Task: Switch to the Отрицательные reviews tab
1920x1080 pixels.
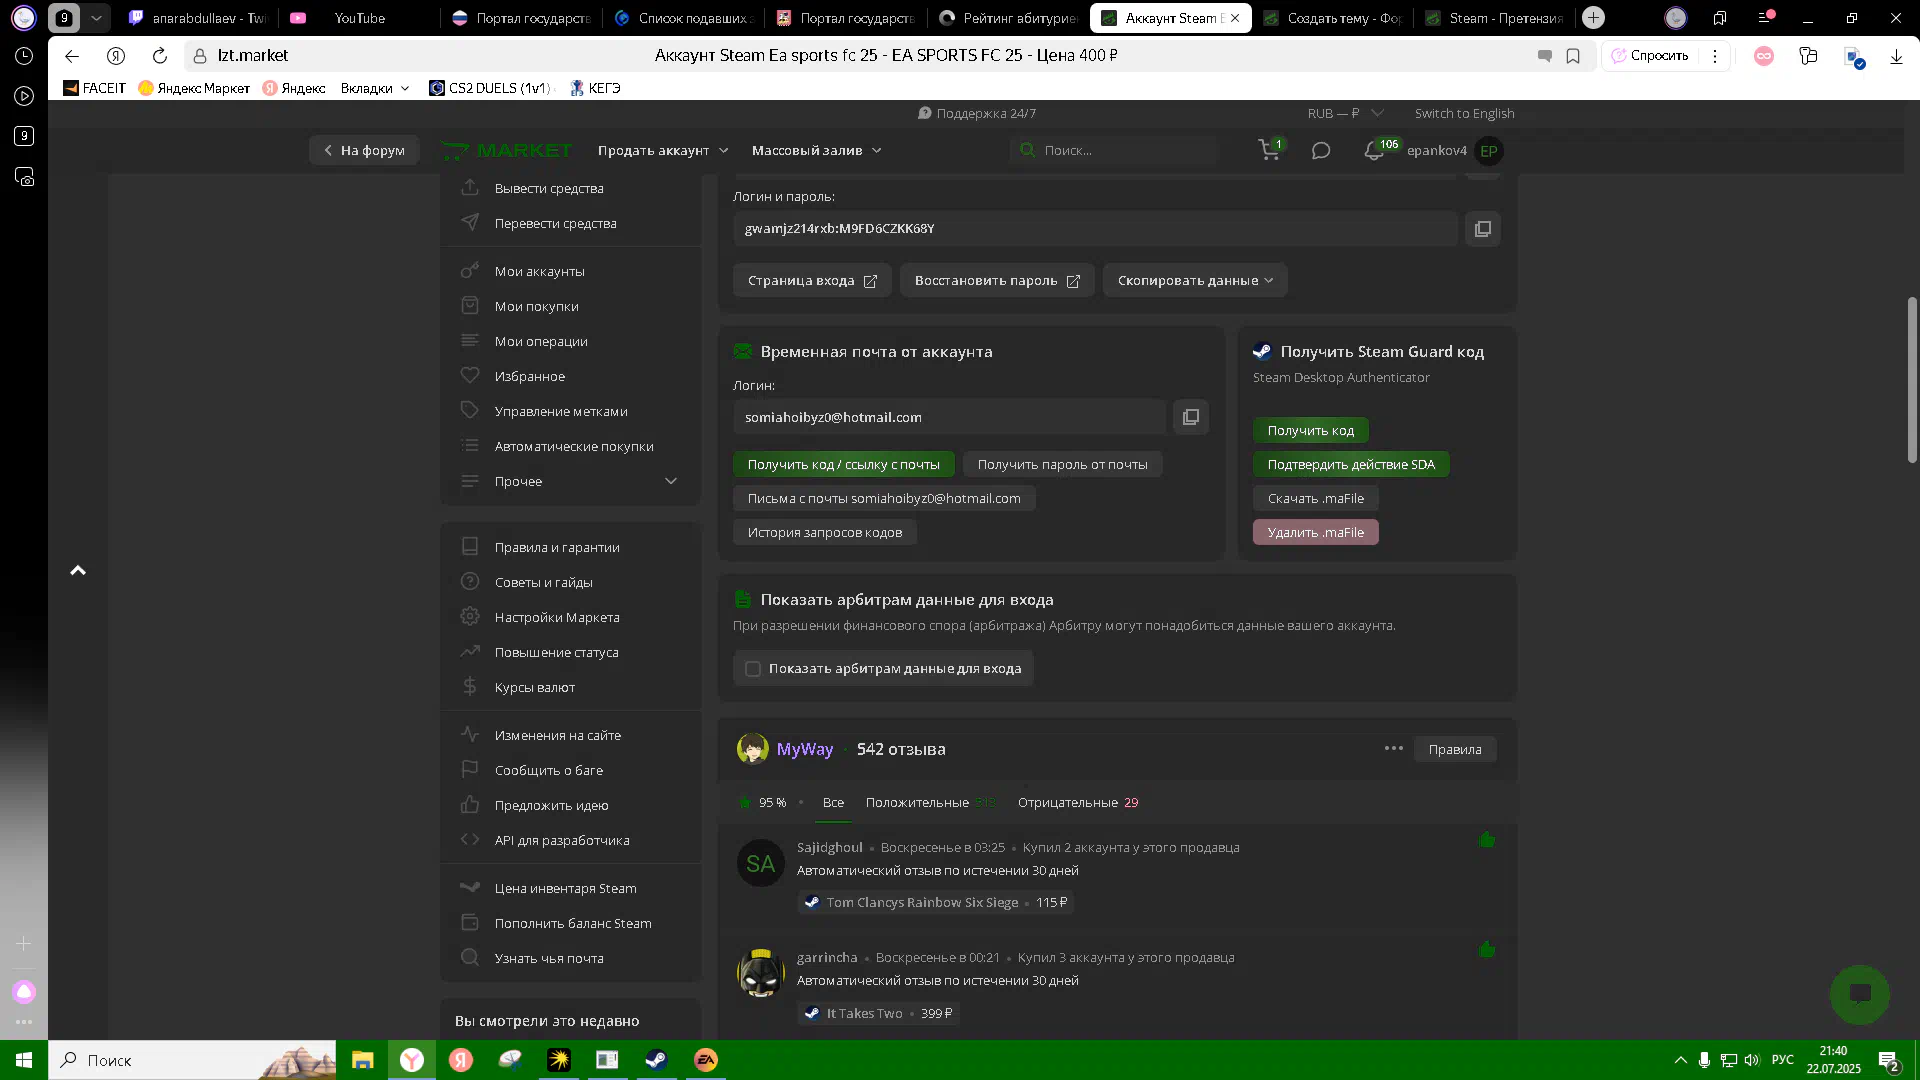Action: point(1078,802)
